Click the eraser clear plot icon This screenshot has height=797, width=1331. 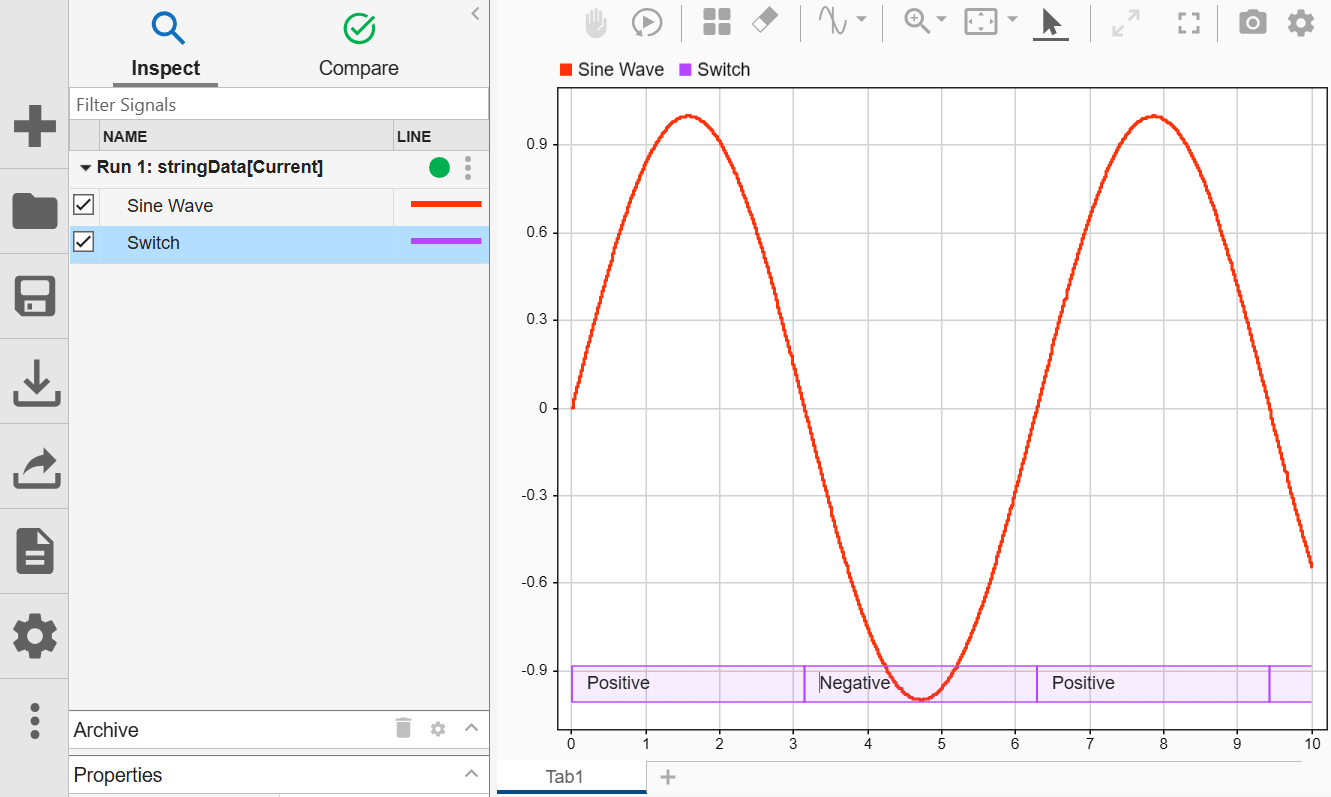764,21
